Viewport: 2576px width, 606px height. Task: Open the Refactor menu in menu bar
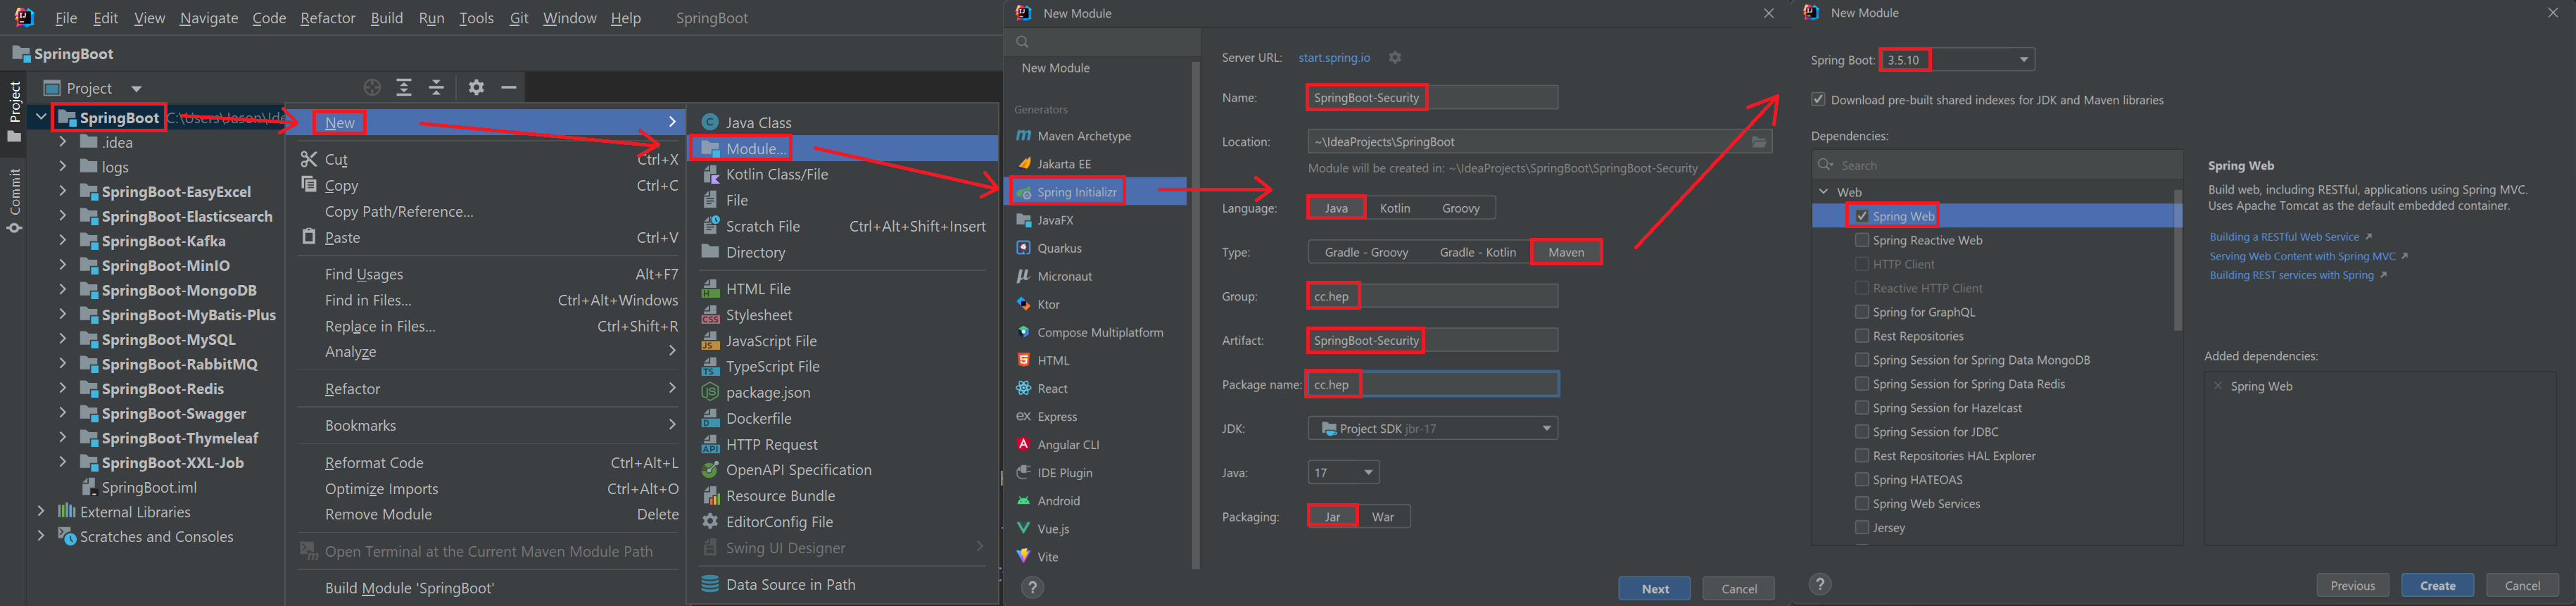point(327,18)
